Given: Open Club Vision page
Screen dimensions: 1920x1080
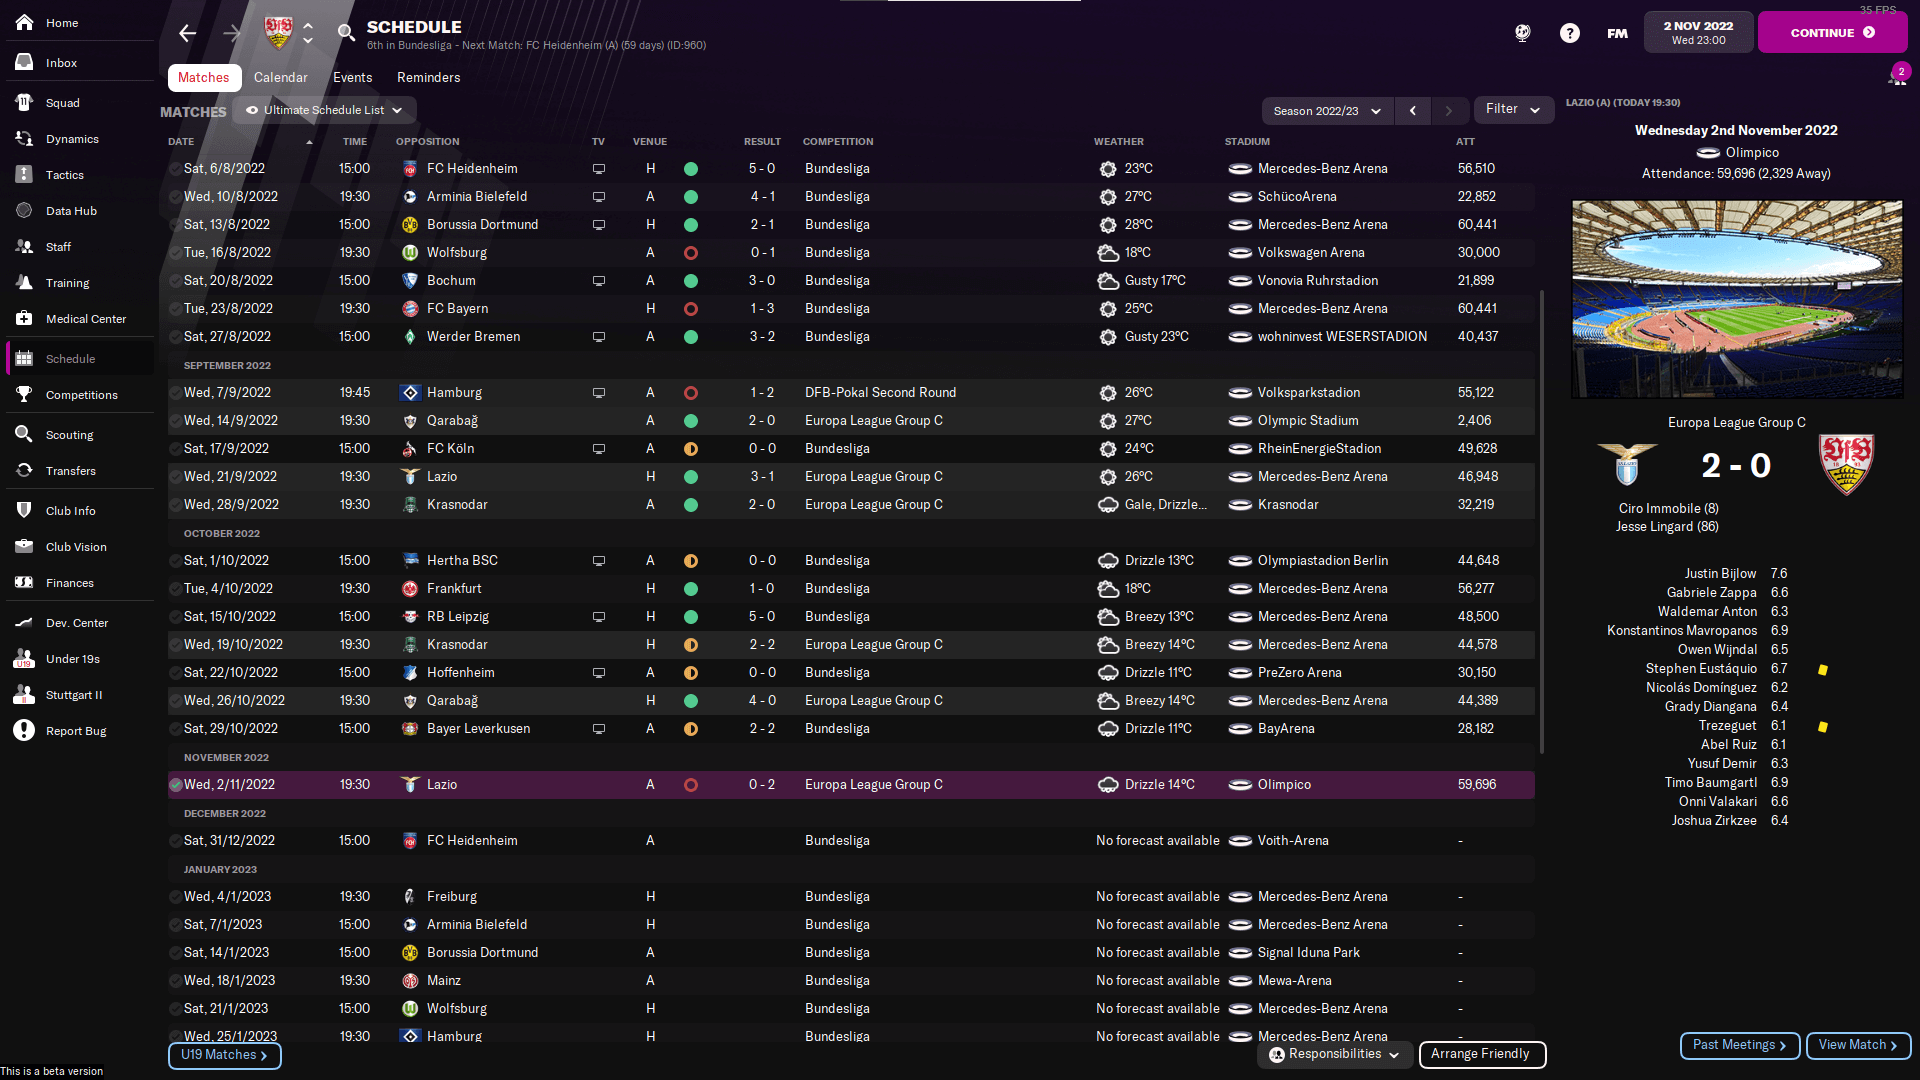Looking at the screenshot, I should [78, 547].
